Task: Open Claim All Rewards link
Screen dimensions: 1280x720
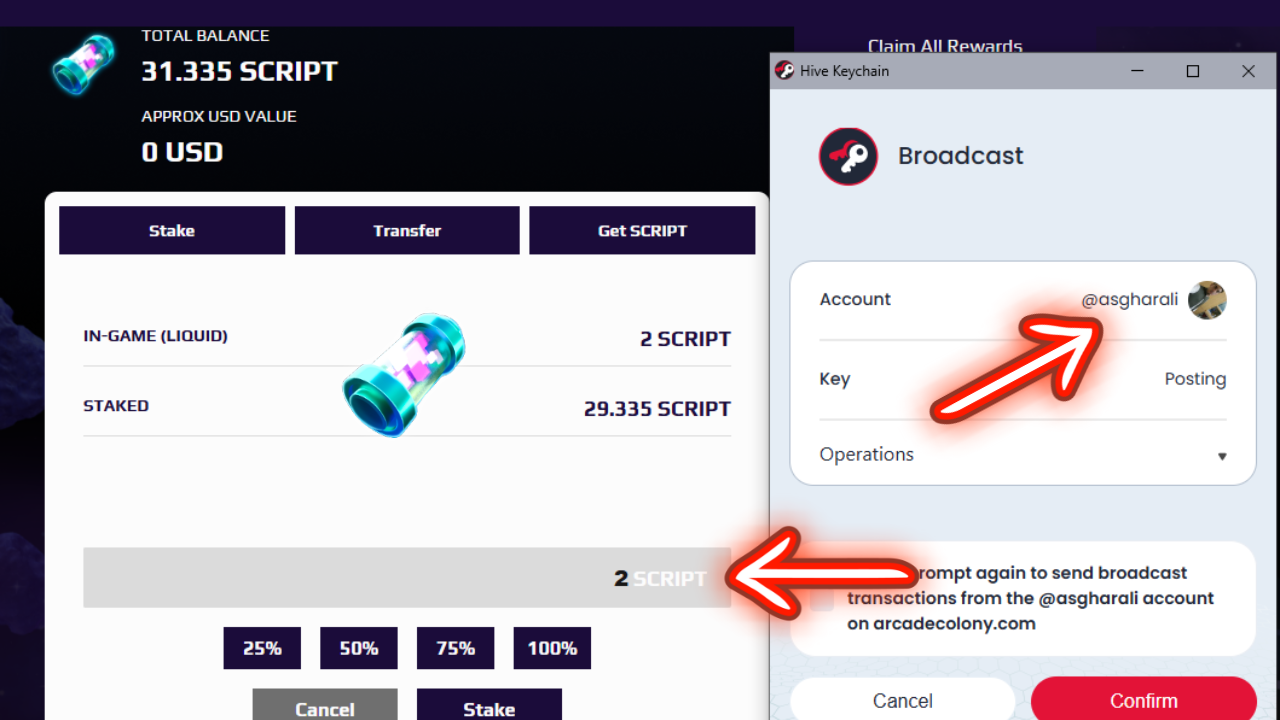Action: [945, 46]
